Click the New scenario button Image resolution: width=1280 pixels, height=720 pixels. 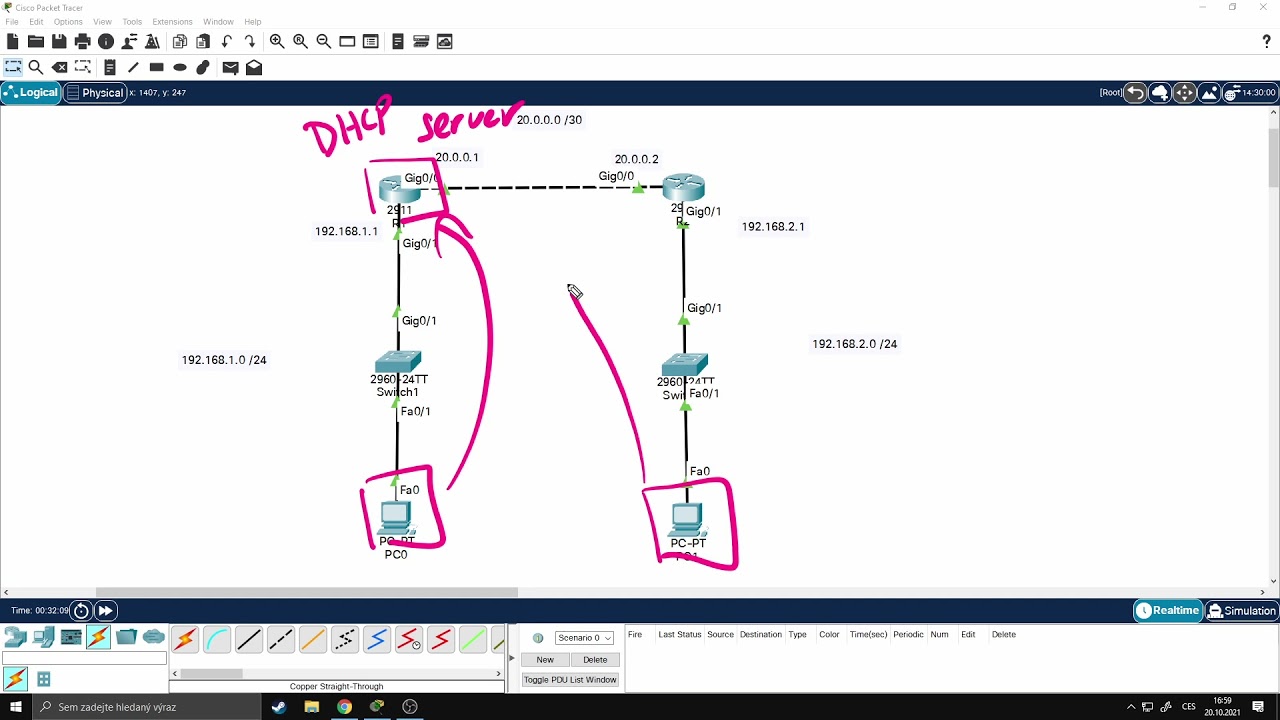(545, 660)
